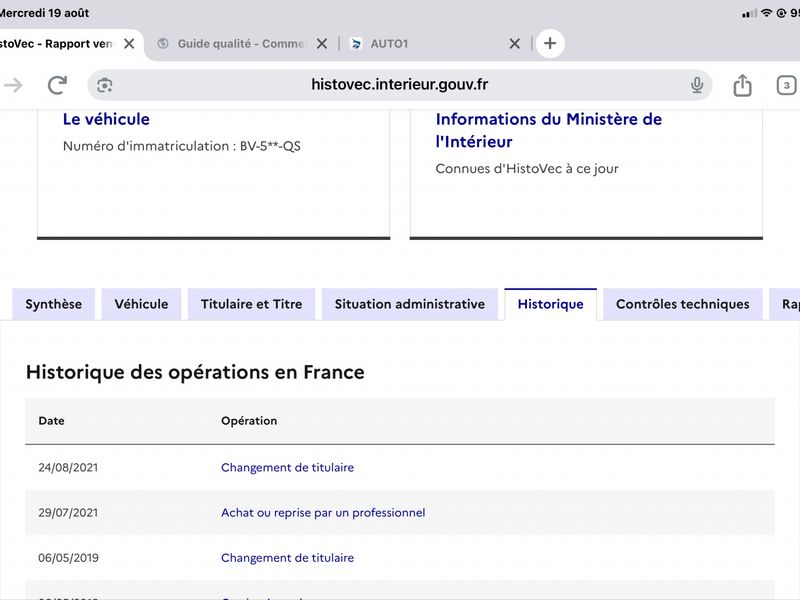Open the Contrôles techniques tab
Screen dimensions: 800x600
(x=683, y=304)
